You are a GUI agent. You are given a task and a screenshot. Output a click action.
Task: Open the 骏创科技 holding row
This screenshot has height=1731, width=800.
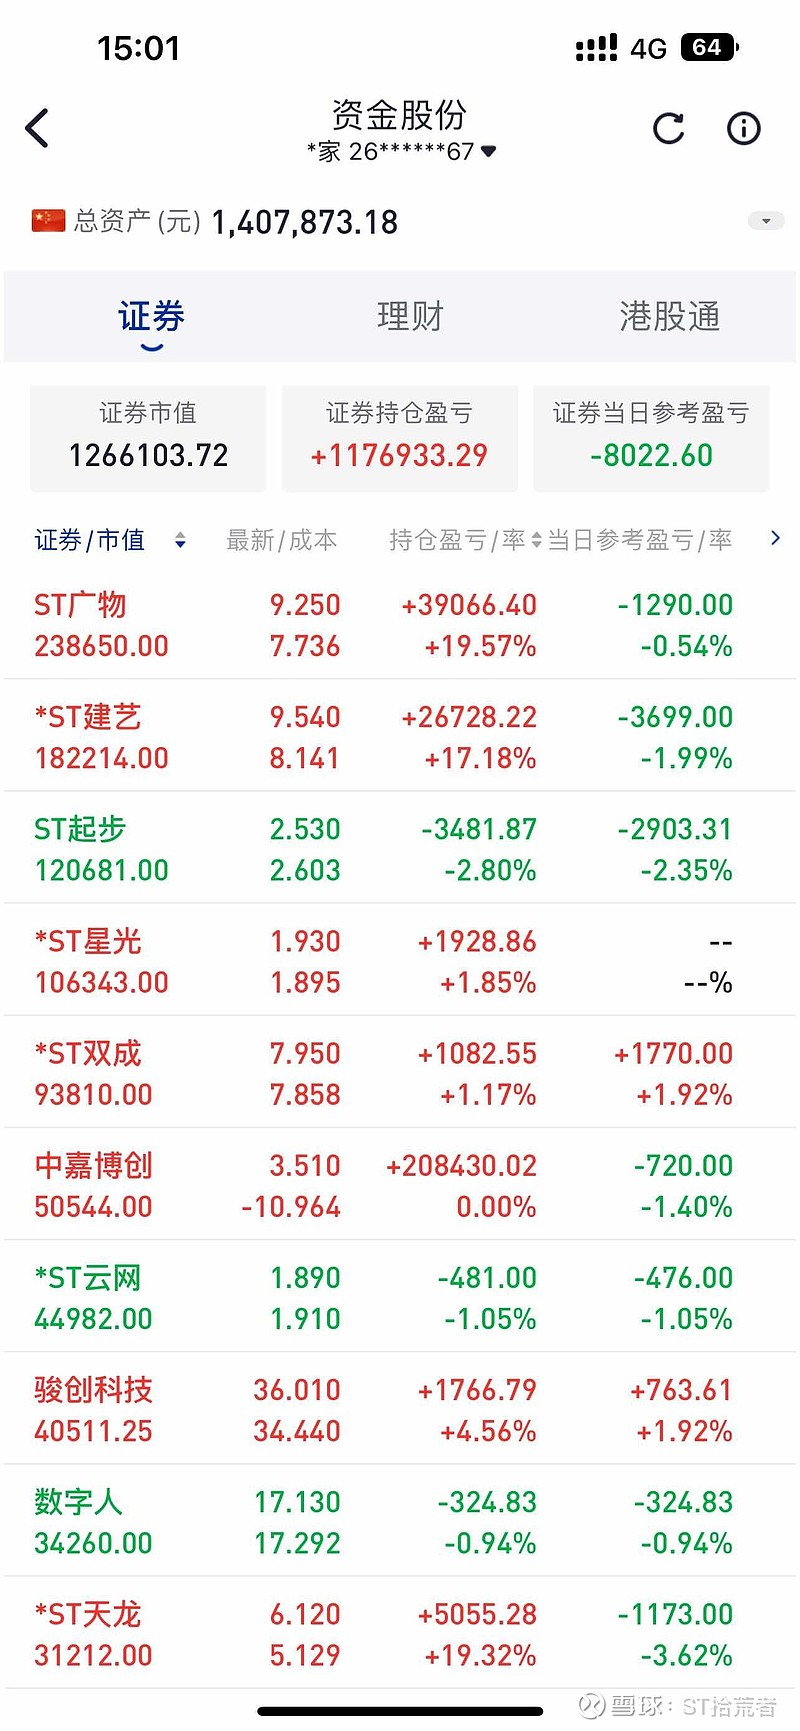click(400, 1409)
